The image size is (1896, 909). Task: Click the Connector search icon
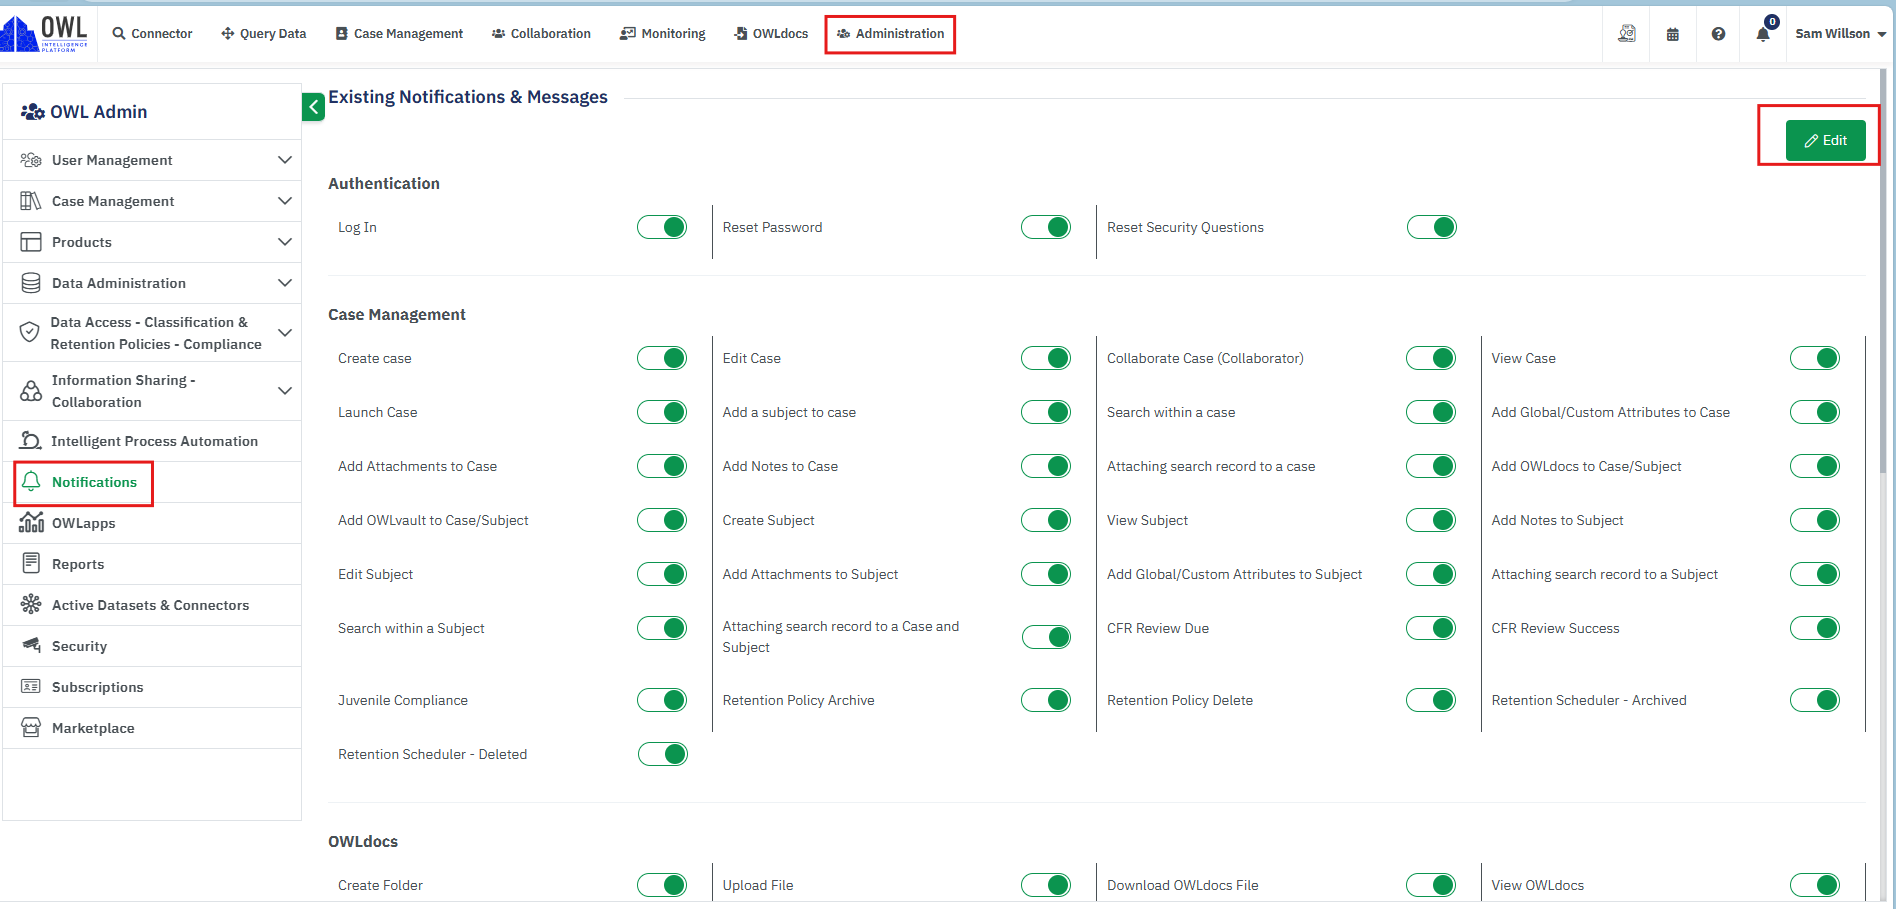[119, 33]
